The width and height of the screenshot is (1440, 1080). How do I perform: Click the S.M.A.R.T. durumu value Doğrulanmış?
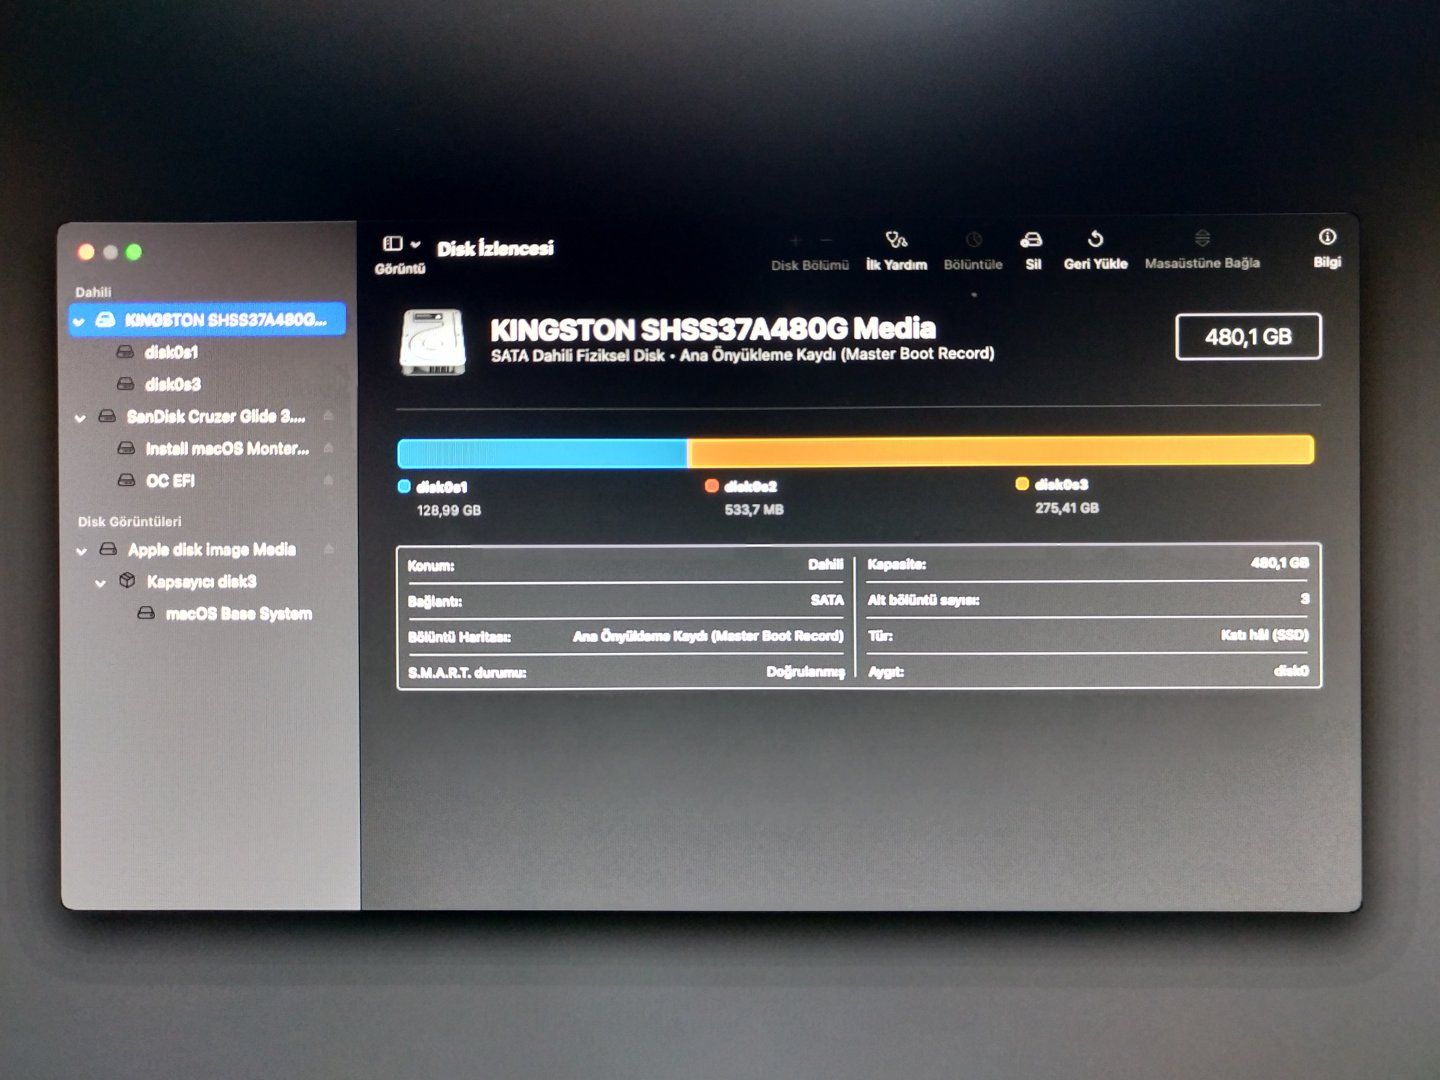click(x=805, y=672)
